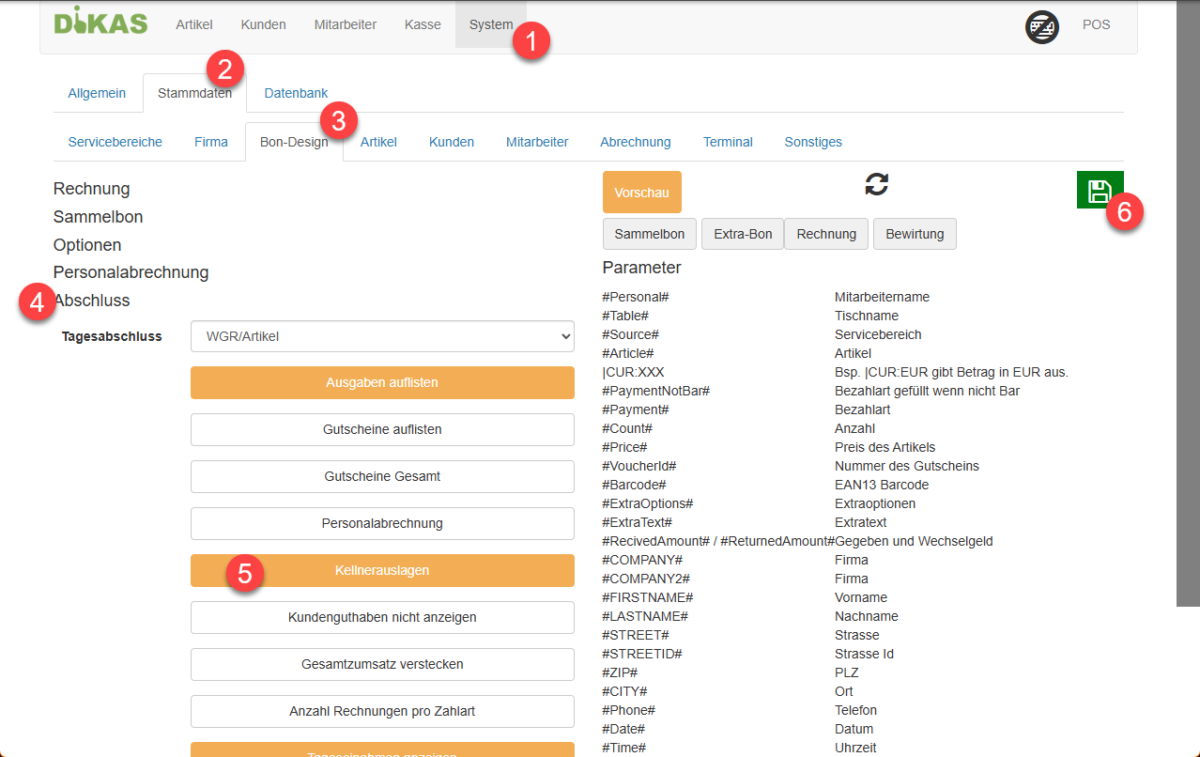1200x757 pixels.
Task: Select the Extra-Bon button
Action: click(742, 234)
